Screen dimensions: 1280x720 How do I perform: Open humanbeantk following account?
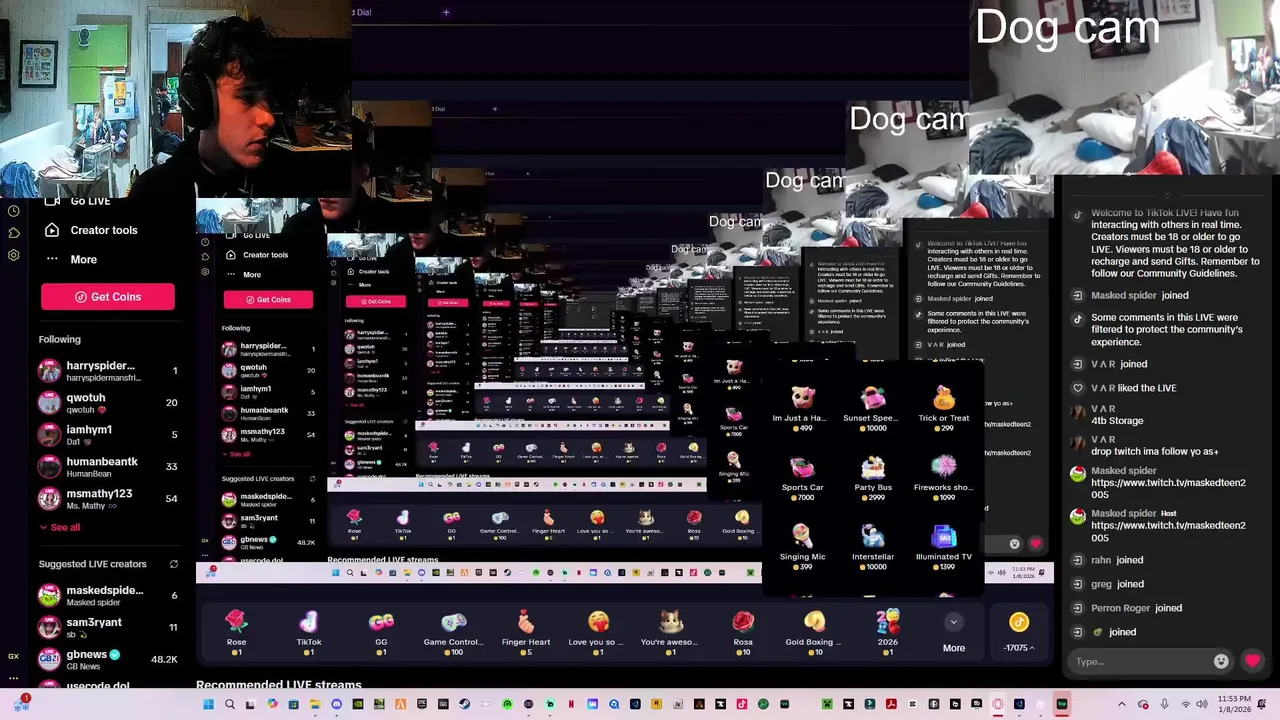click(108, 467)
